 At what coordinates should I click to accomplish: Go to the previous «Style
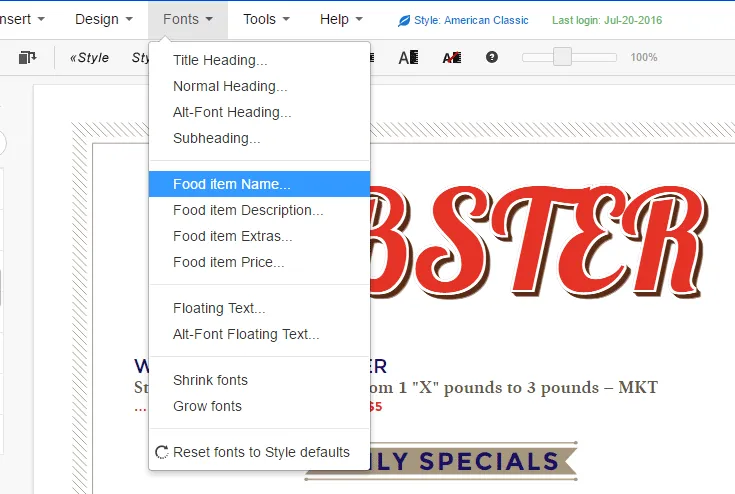[x=89, y=58]
